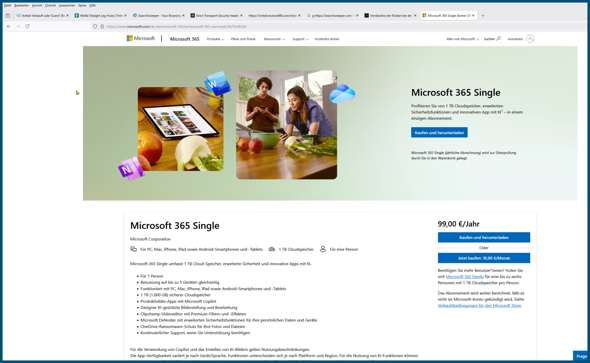Open the Bearbeiten menu
Viewport: 590px width, 363px height.
21,5
